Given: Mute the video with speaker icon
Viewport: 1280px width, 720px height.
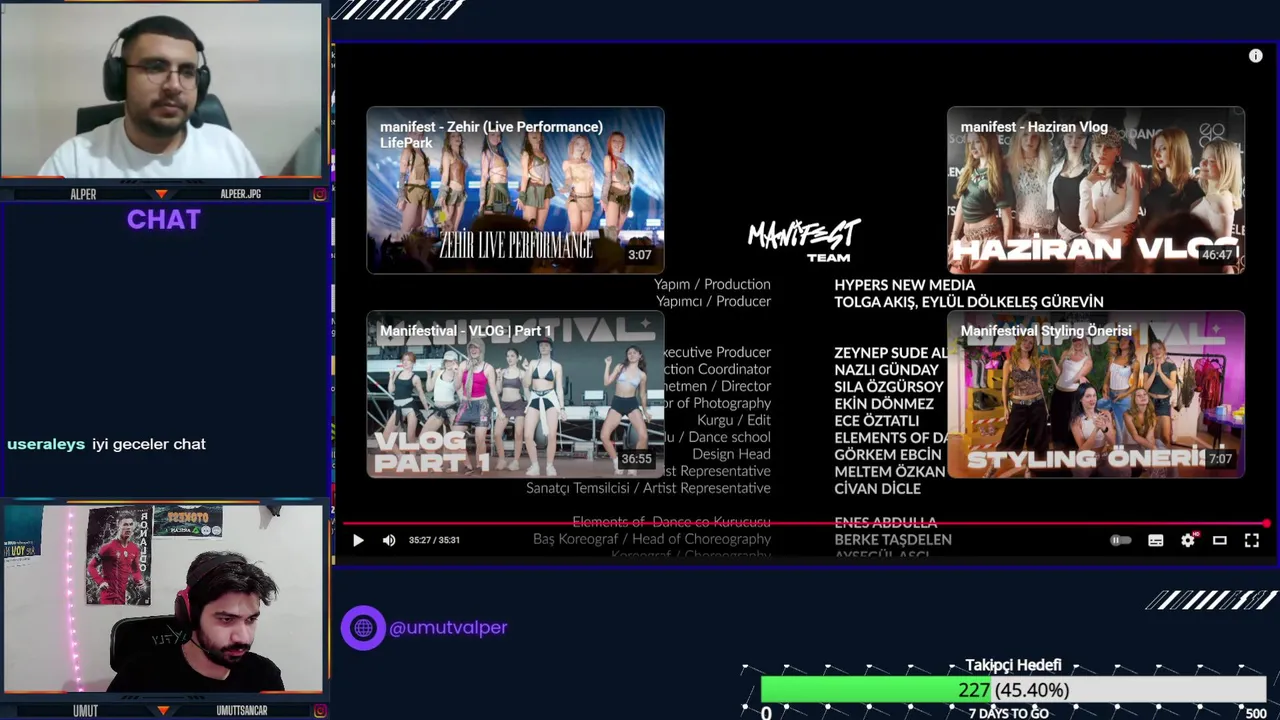Looking at the screenshot, I should (389, 540).
